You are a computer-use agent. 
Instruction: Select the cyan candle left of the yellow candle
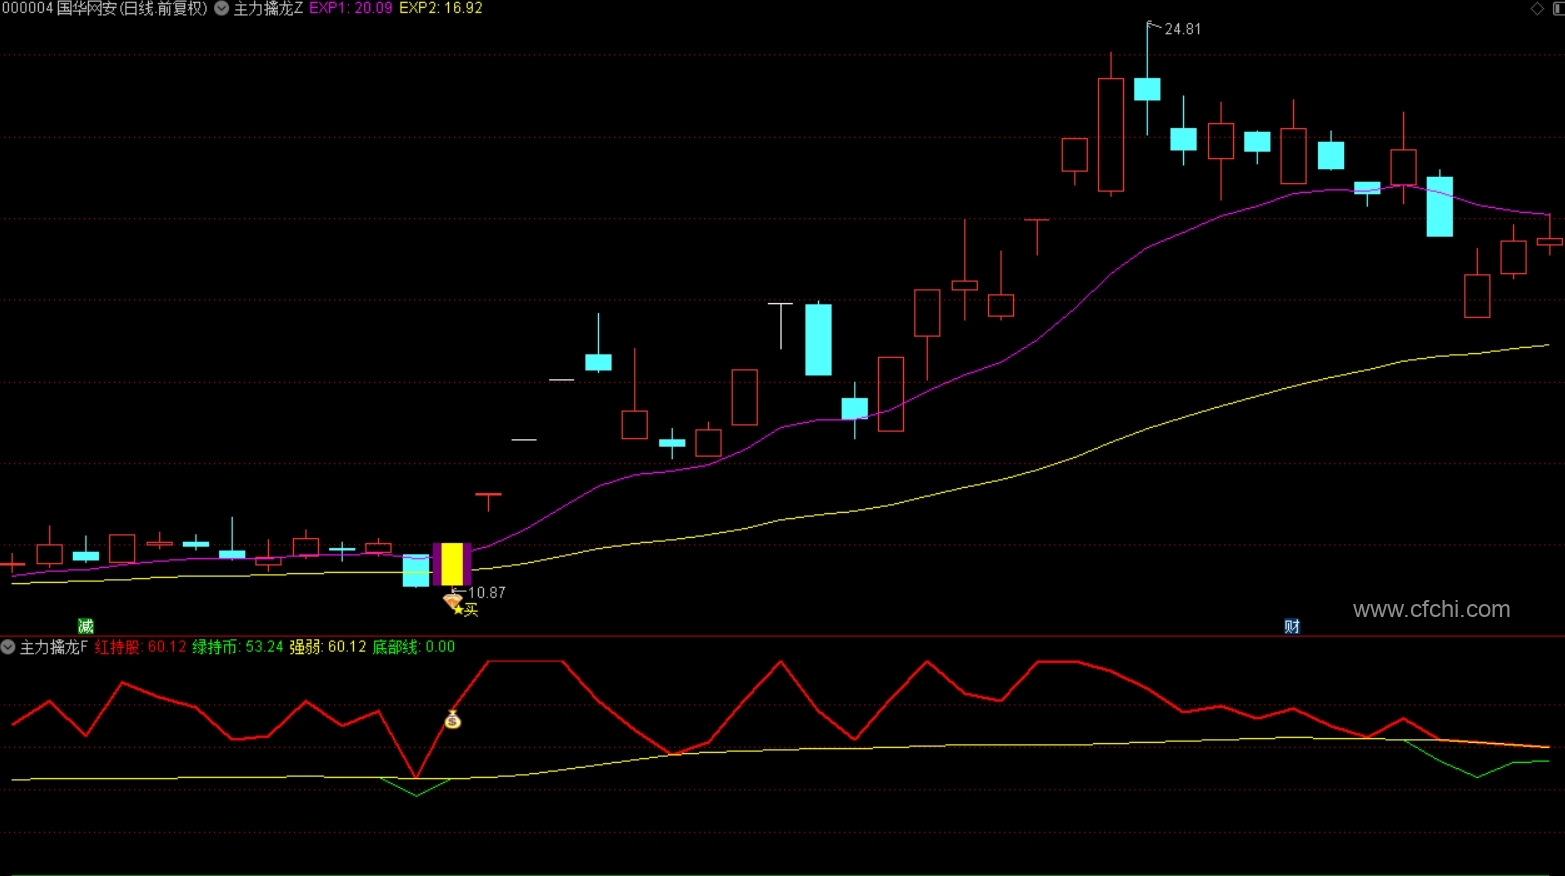point(416,570)
